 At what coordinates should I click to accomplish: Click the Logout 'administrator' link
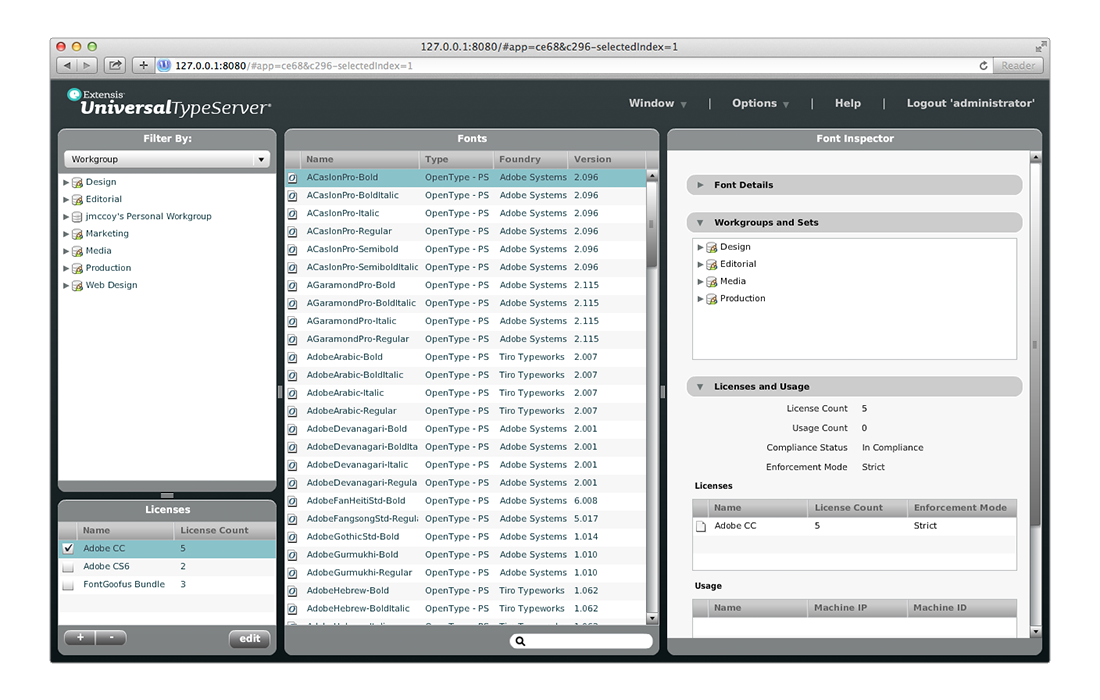(970, 104)
